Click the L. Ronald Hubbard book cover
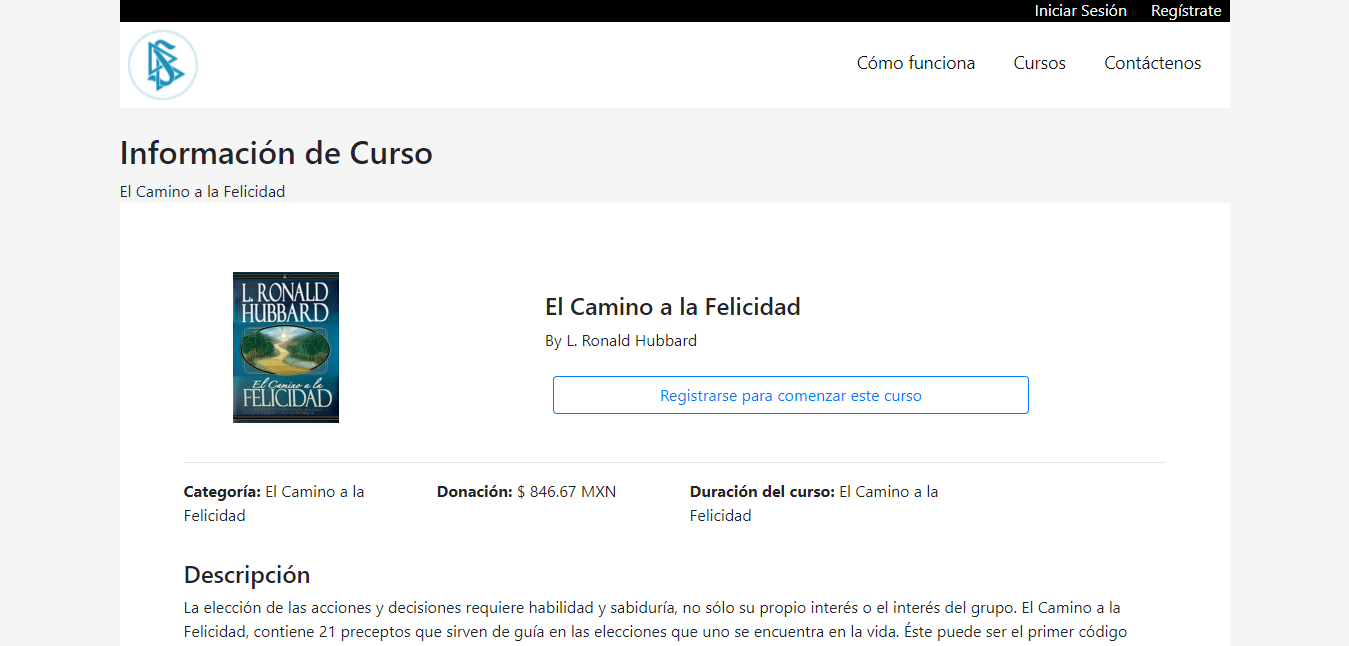Viewport: 1349px width, 646px height. [285, 347]
